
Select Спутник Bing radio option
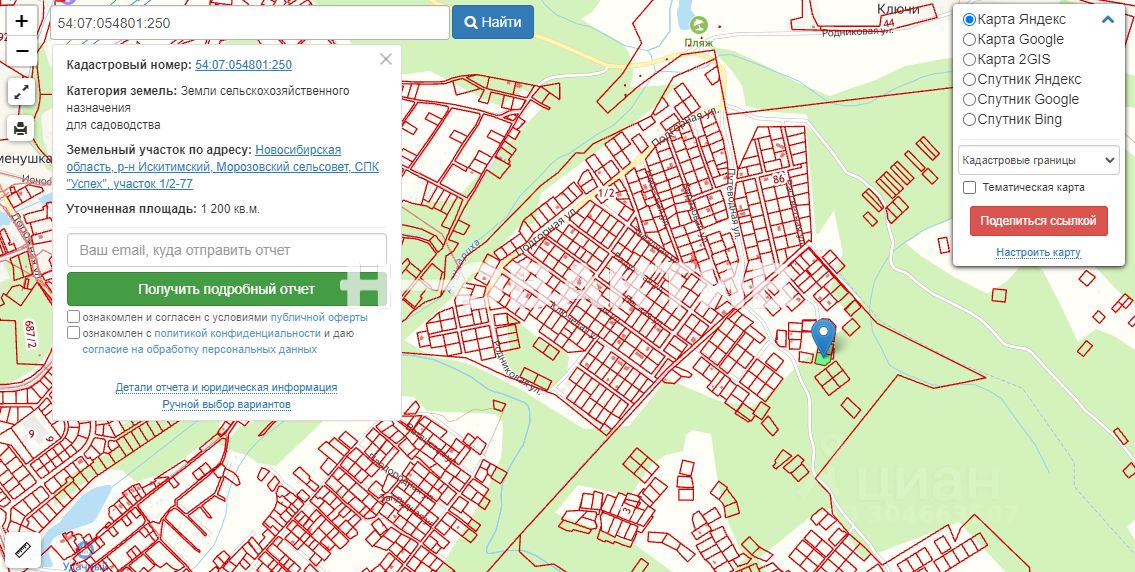pos(969,120)
